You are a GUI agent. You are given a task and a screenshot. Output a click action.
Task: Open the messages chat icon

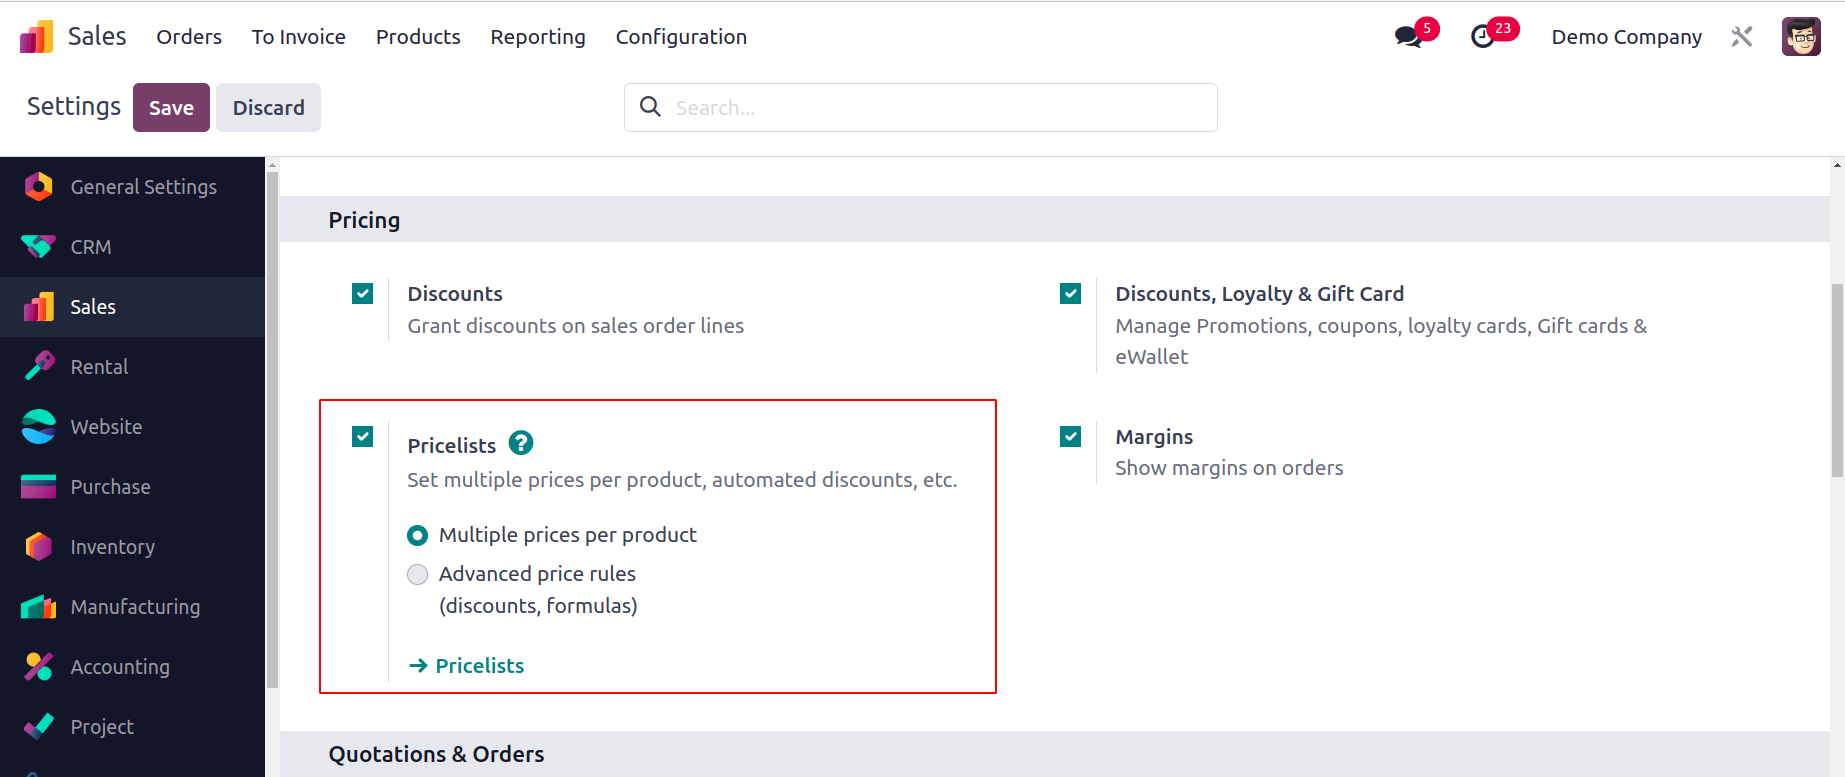pyautogui.click(x=1408, y=37)
